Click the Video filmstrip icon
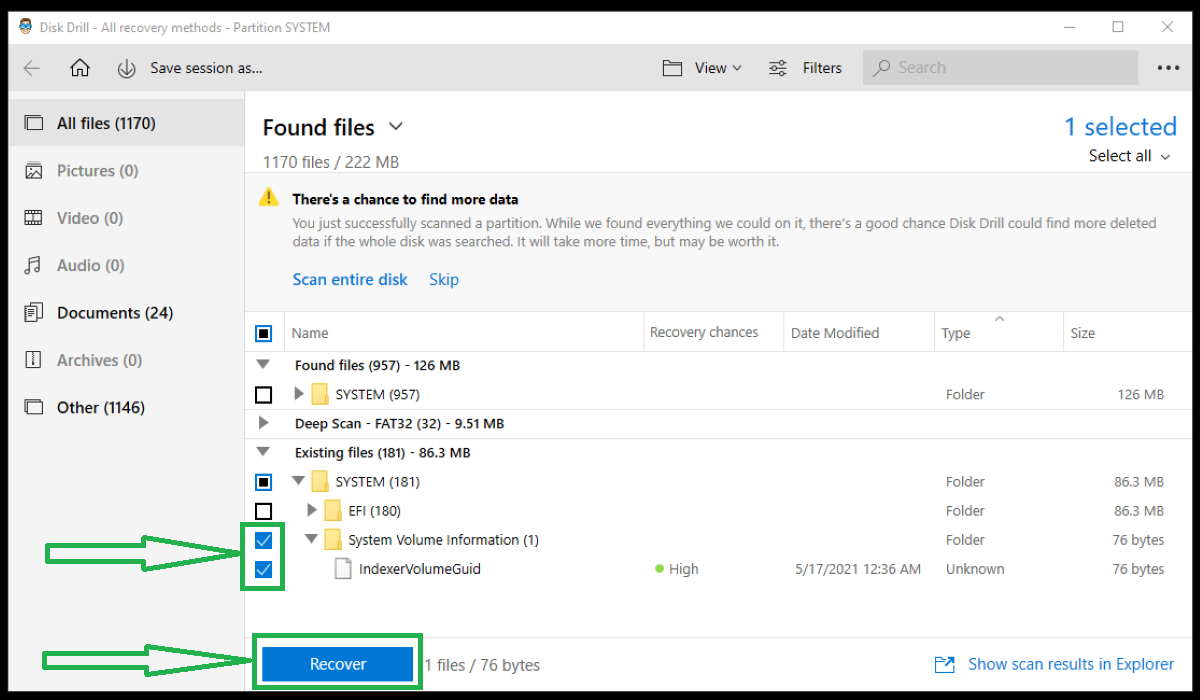 (34, 218)
